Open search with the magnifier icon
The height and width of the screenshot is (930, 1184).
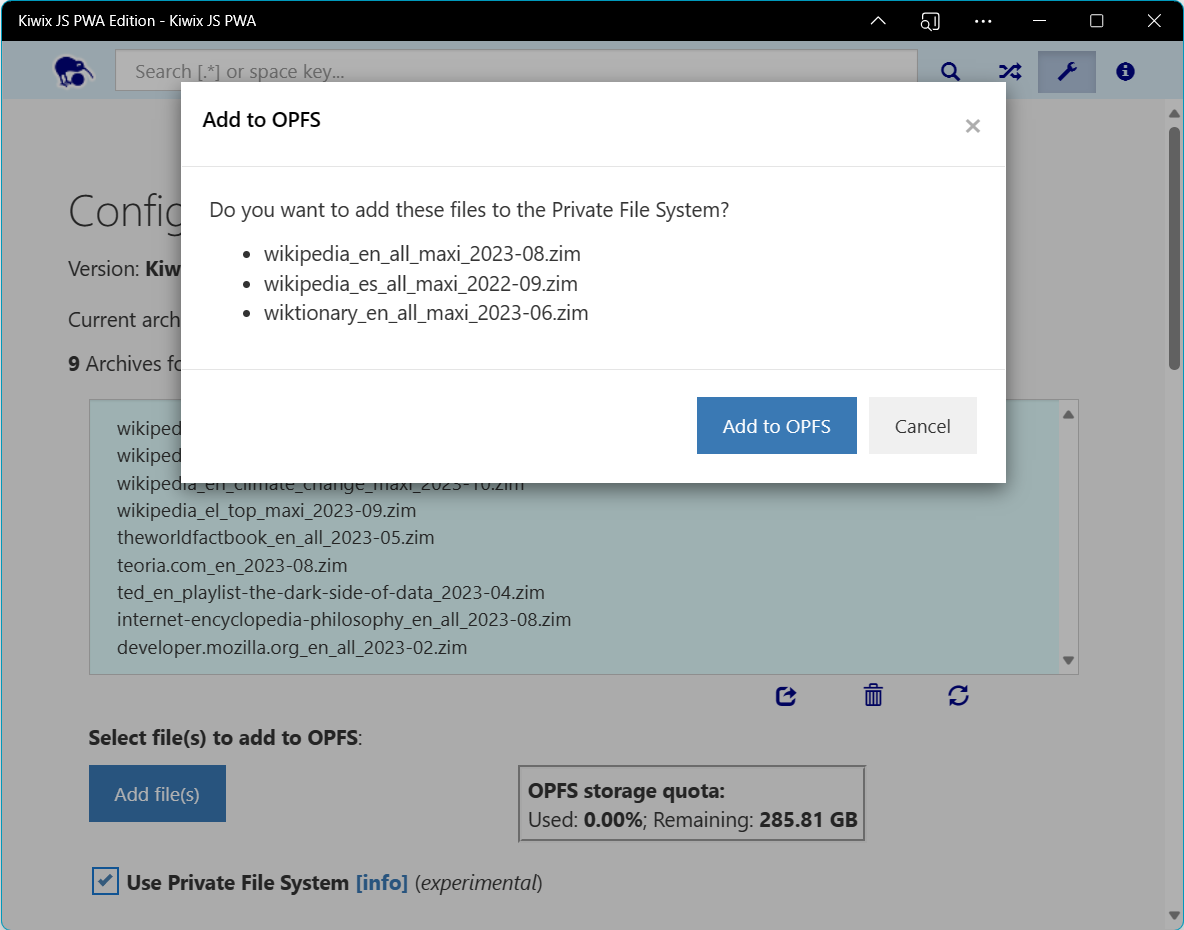pyautogui.click(x=949, y=71)
